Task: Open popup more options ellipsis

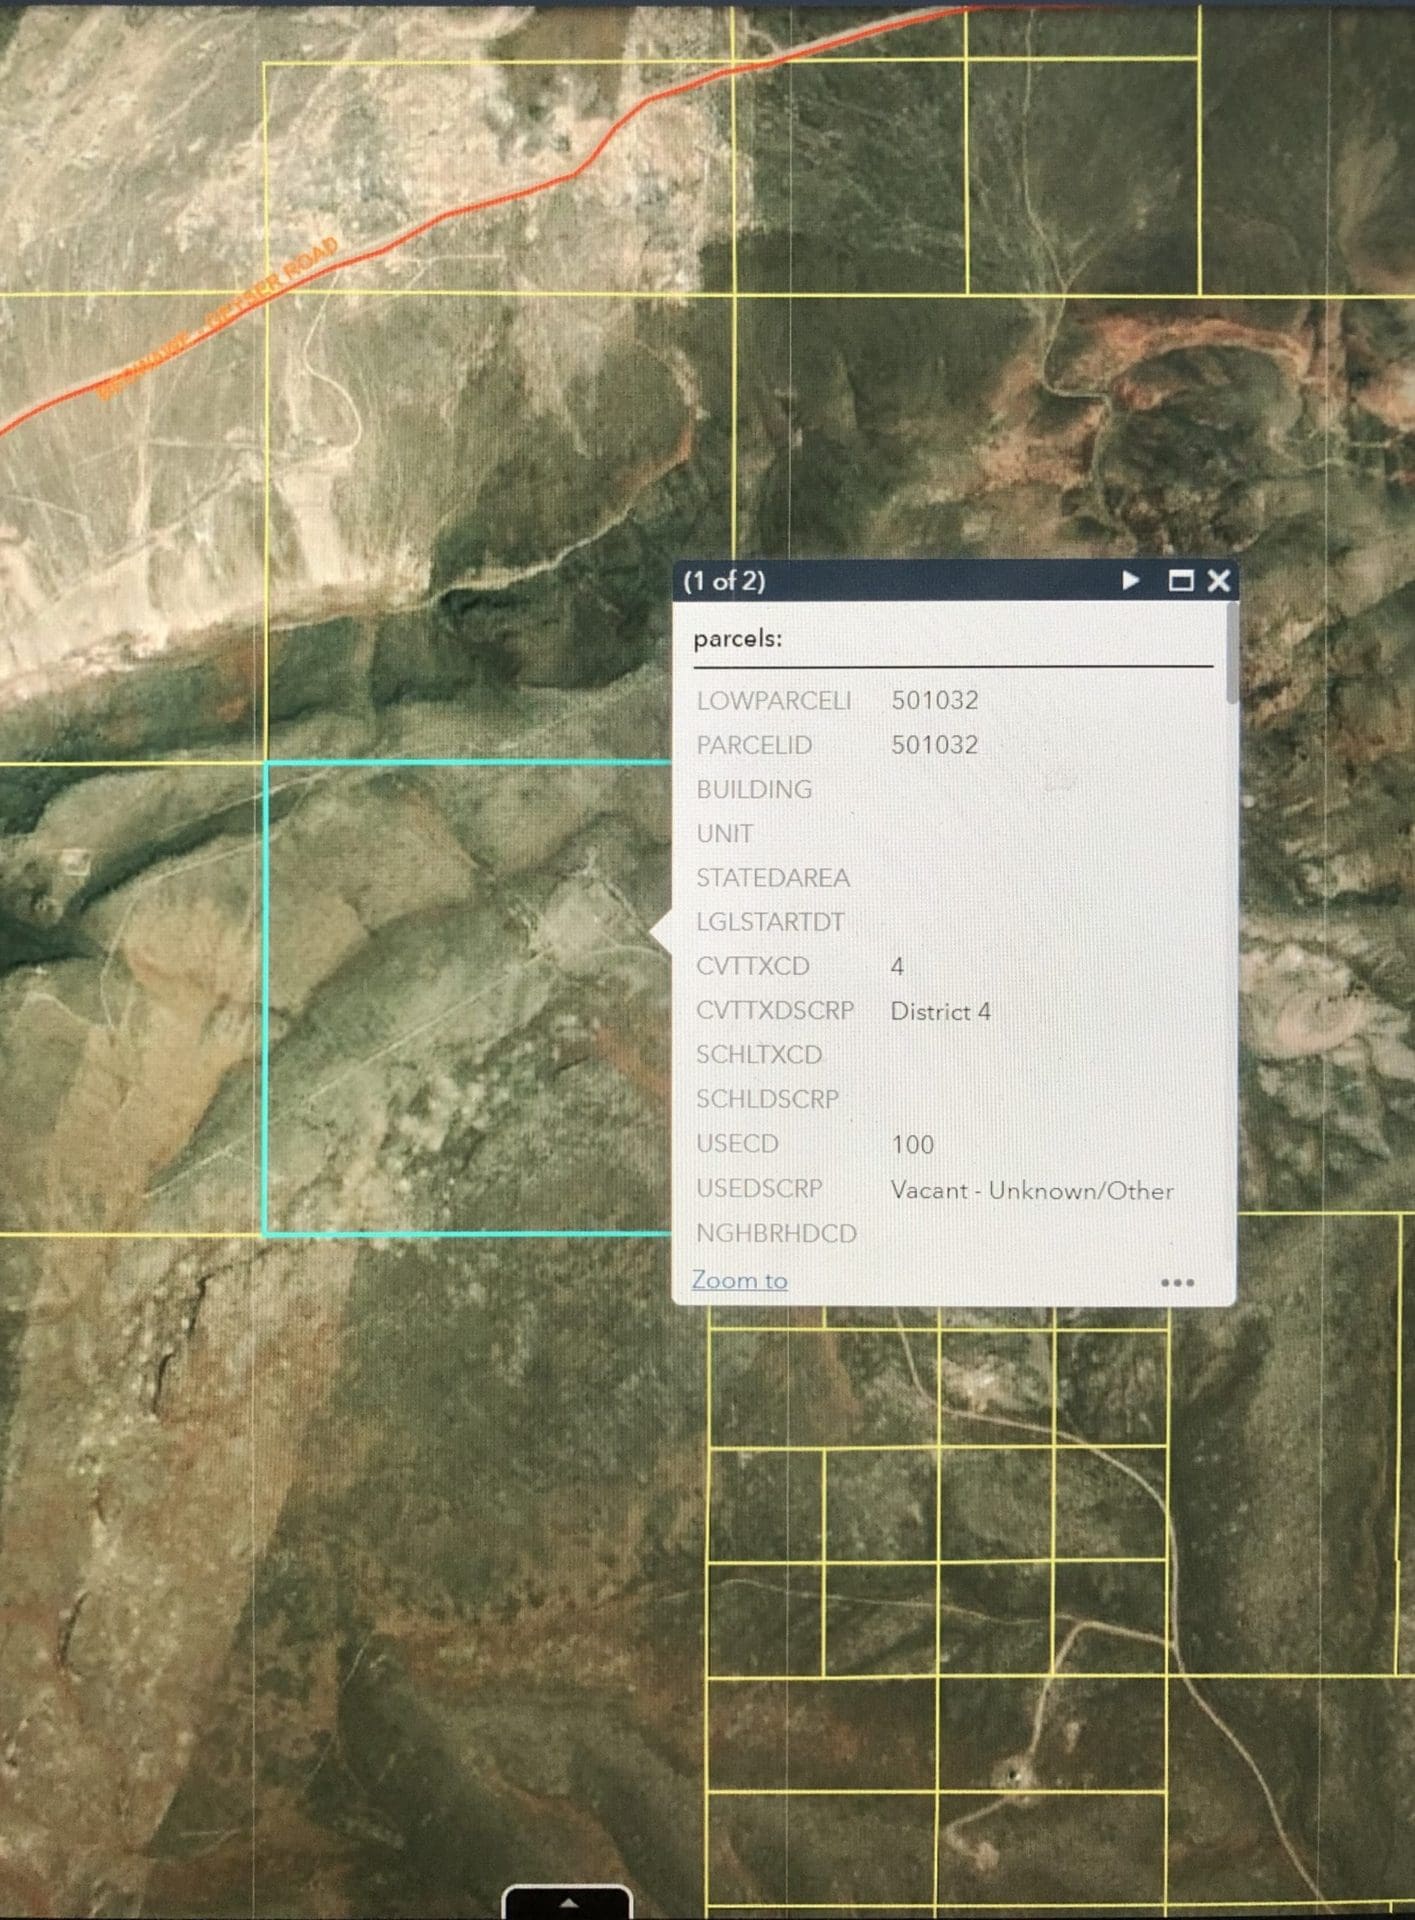Action: click(1177, 1282)
